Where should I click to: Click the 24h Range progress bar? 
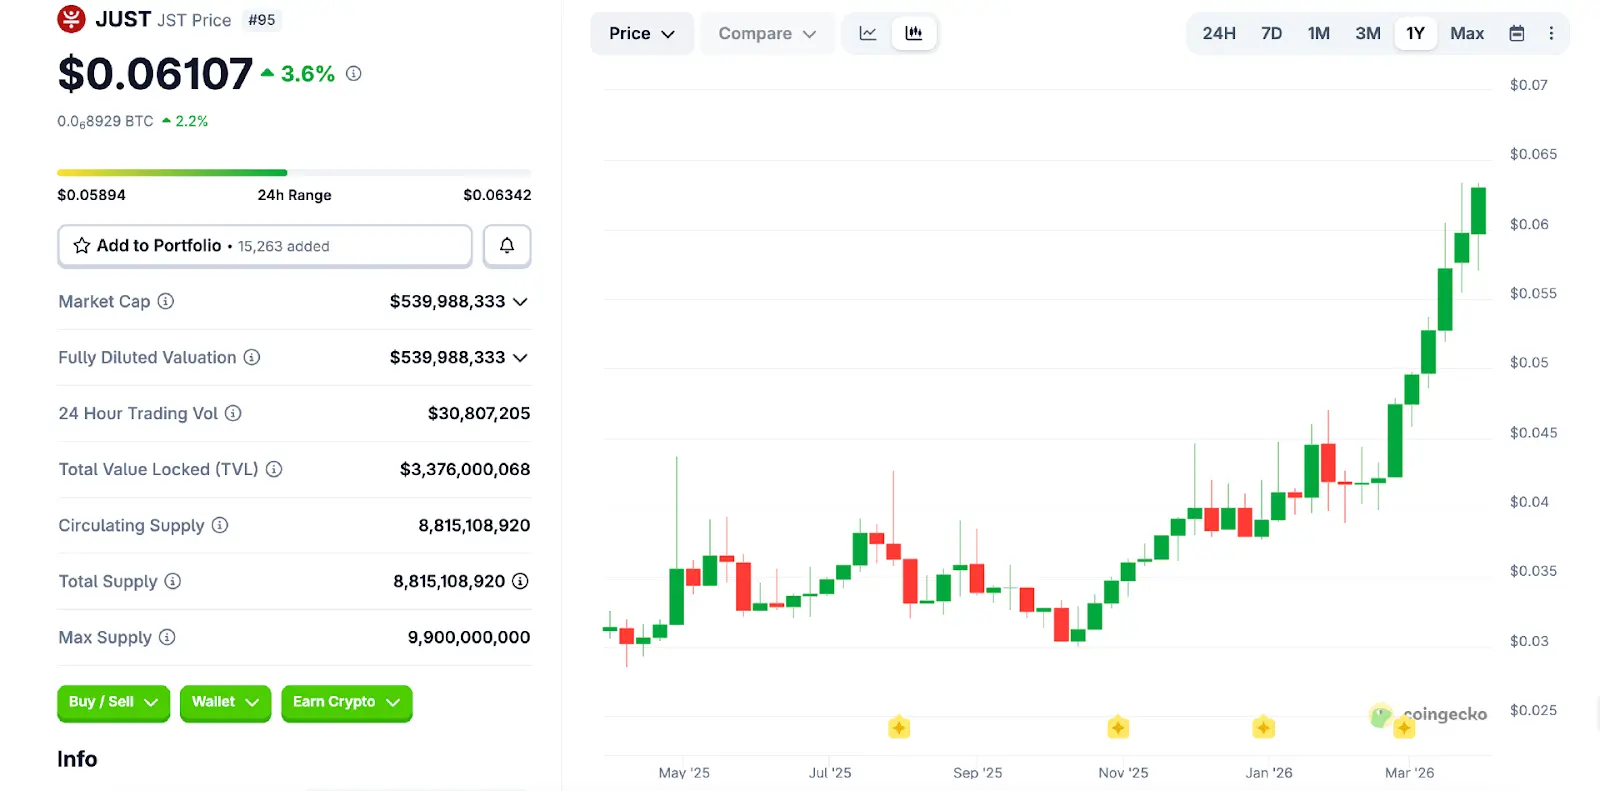pos(294,173)
